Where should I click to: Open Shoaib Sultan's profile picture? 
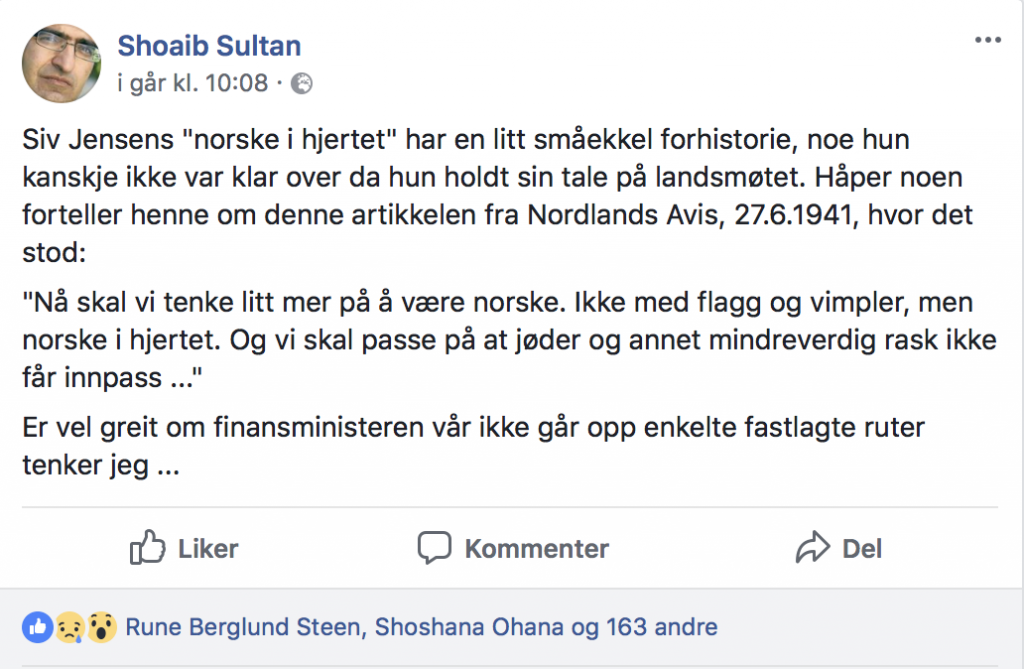pos(62,63)
